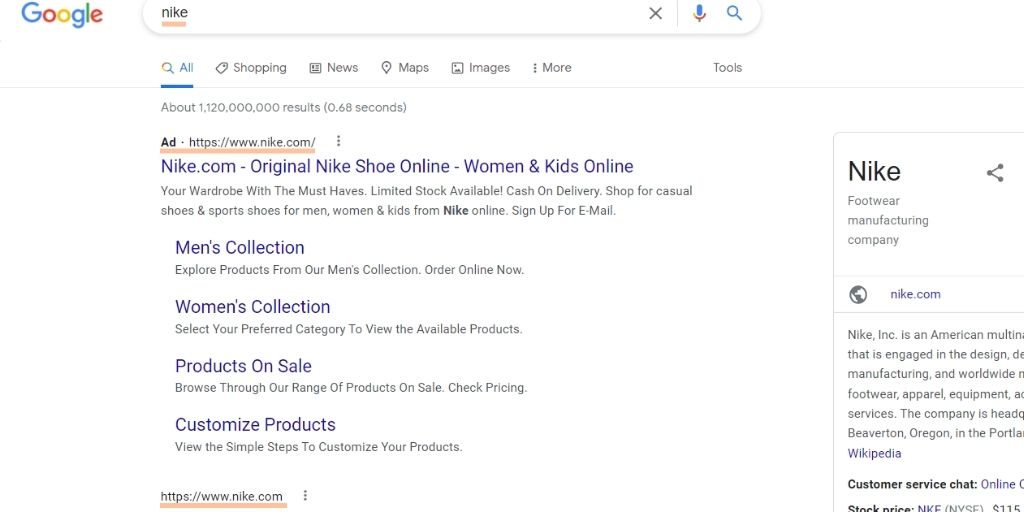The height and width of the screenshot is (512, 1024).
Task: Click the About 1,120,000,000 results text
Action: tap(283, 107)
